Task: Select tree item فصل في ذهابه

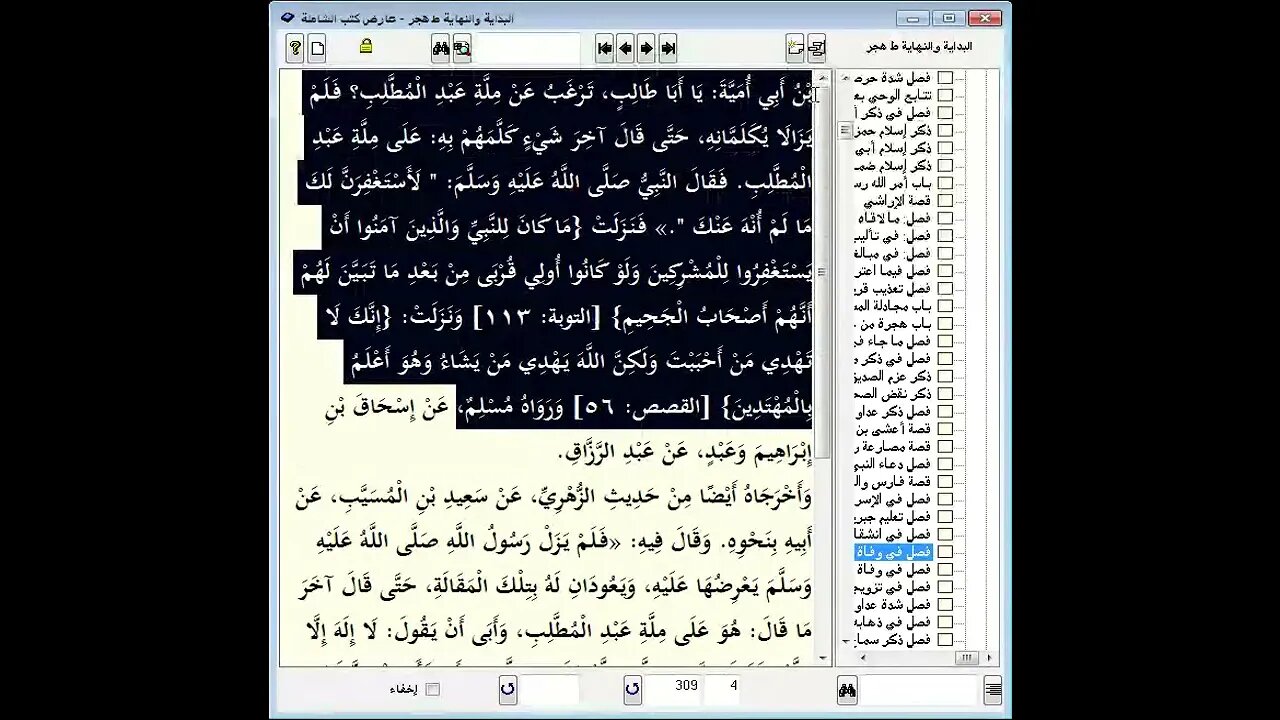Action: (894, 622)
